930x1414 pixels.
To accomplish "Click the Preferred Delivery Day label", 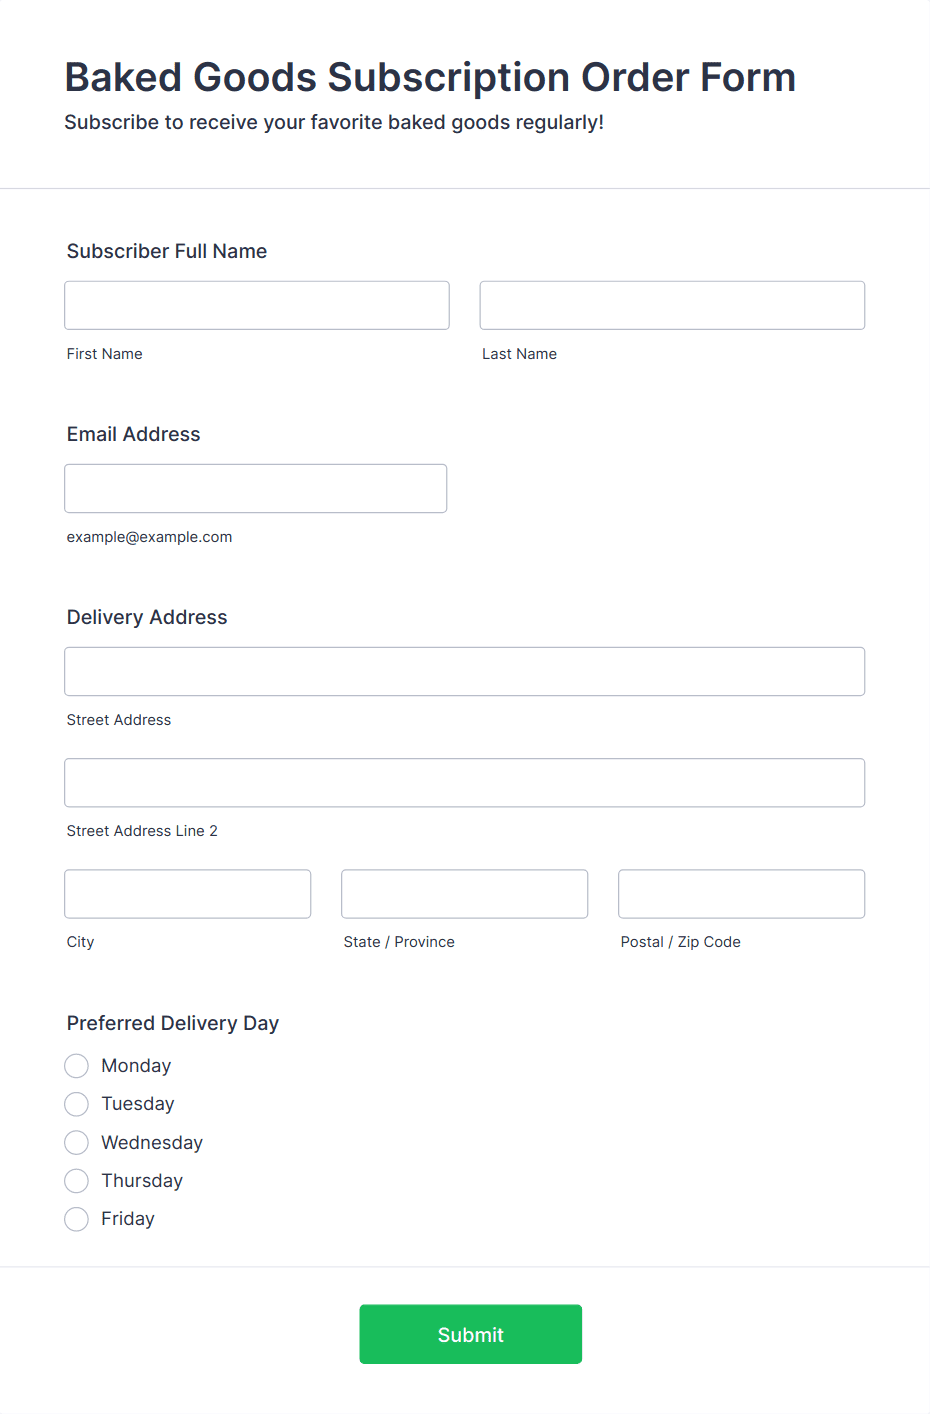I will point(173,1023).
